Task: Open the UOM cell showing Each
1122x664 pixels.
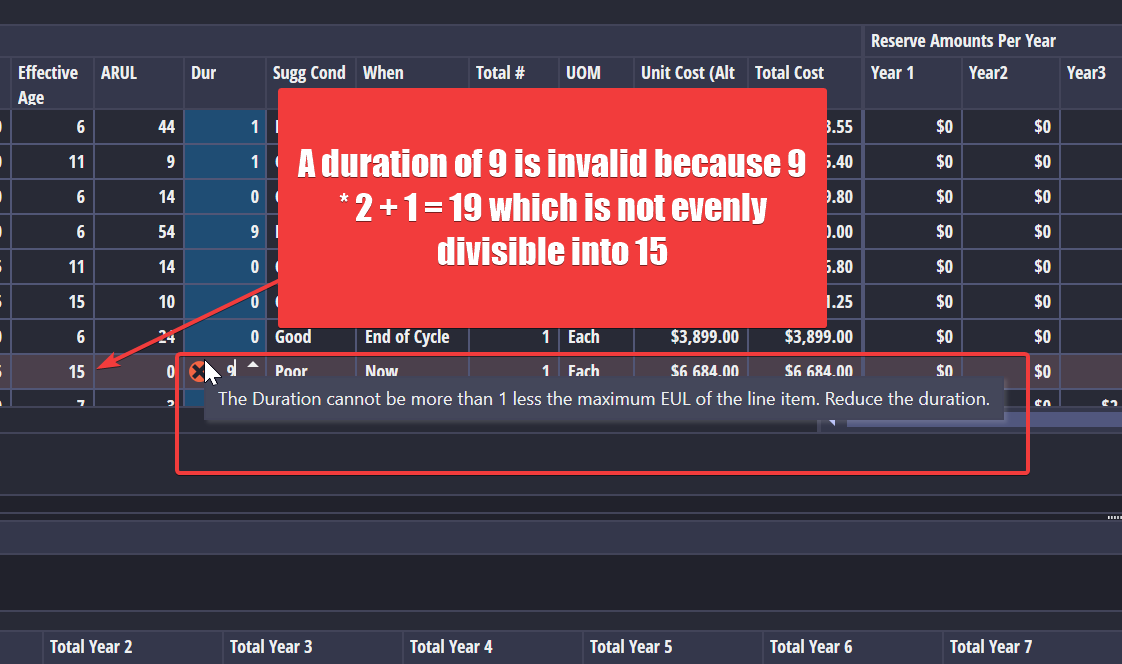Action: point(584,371)
